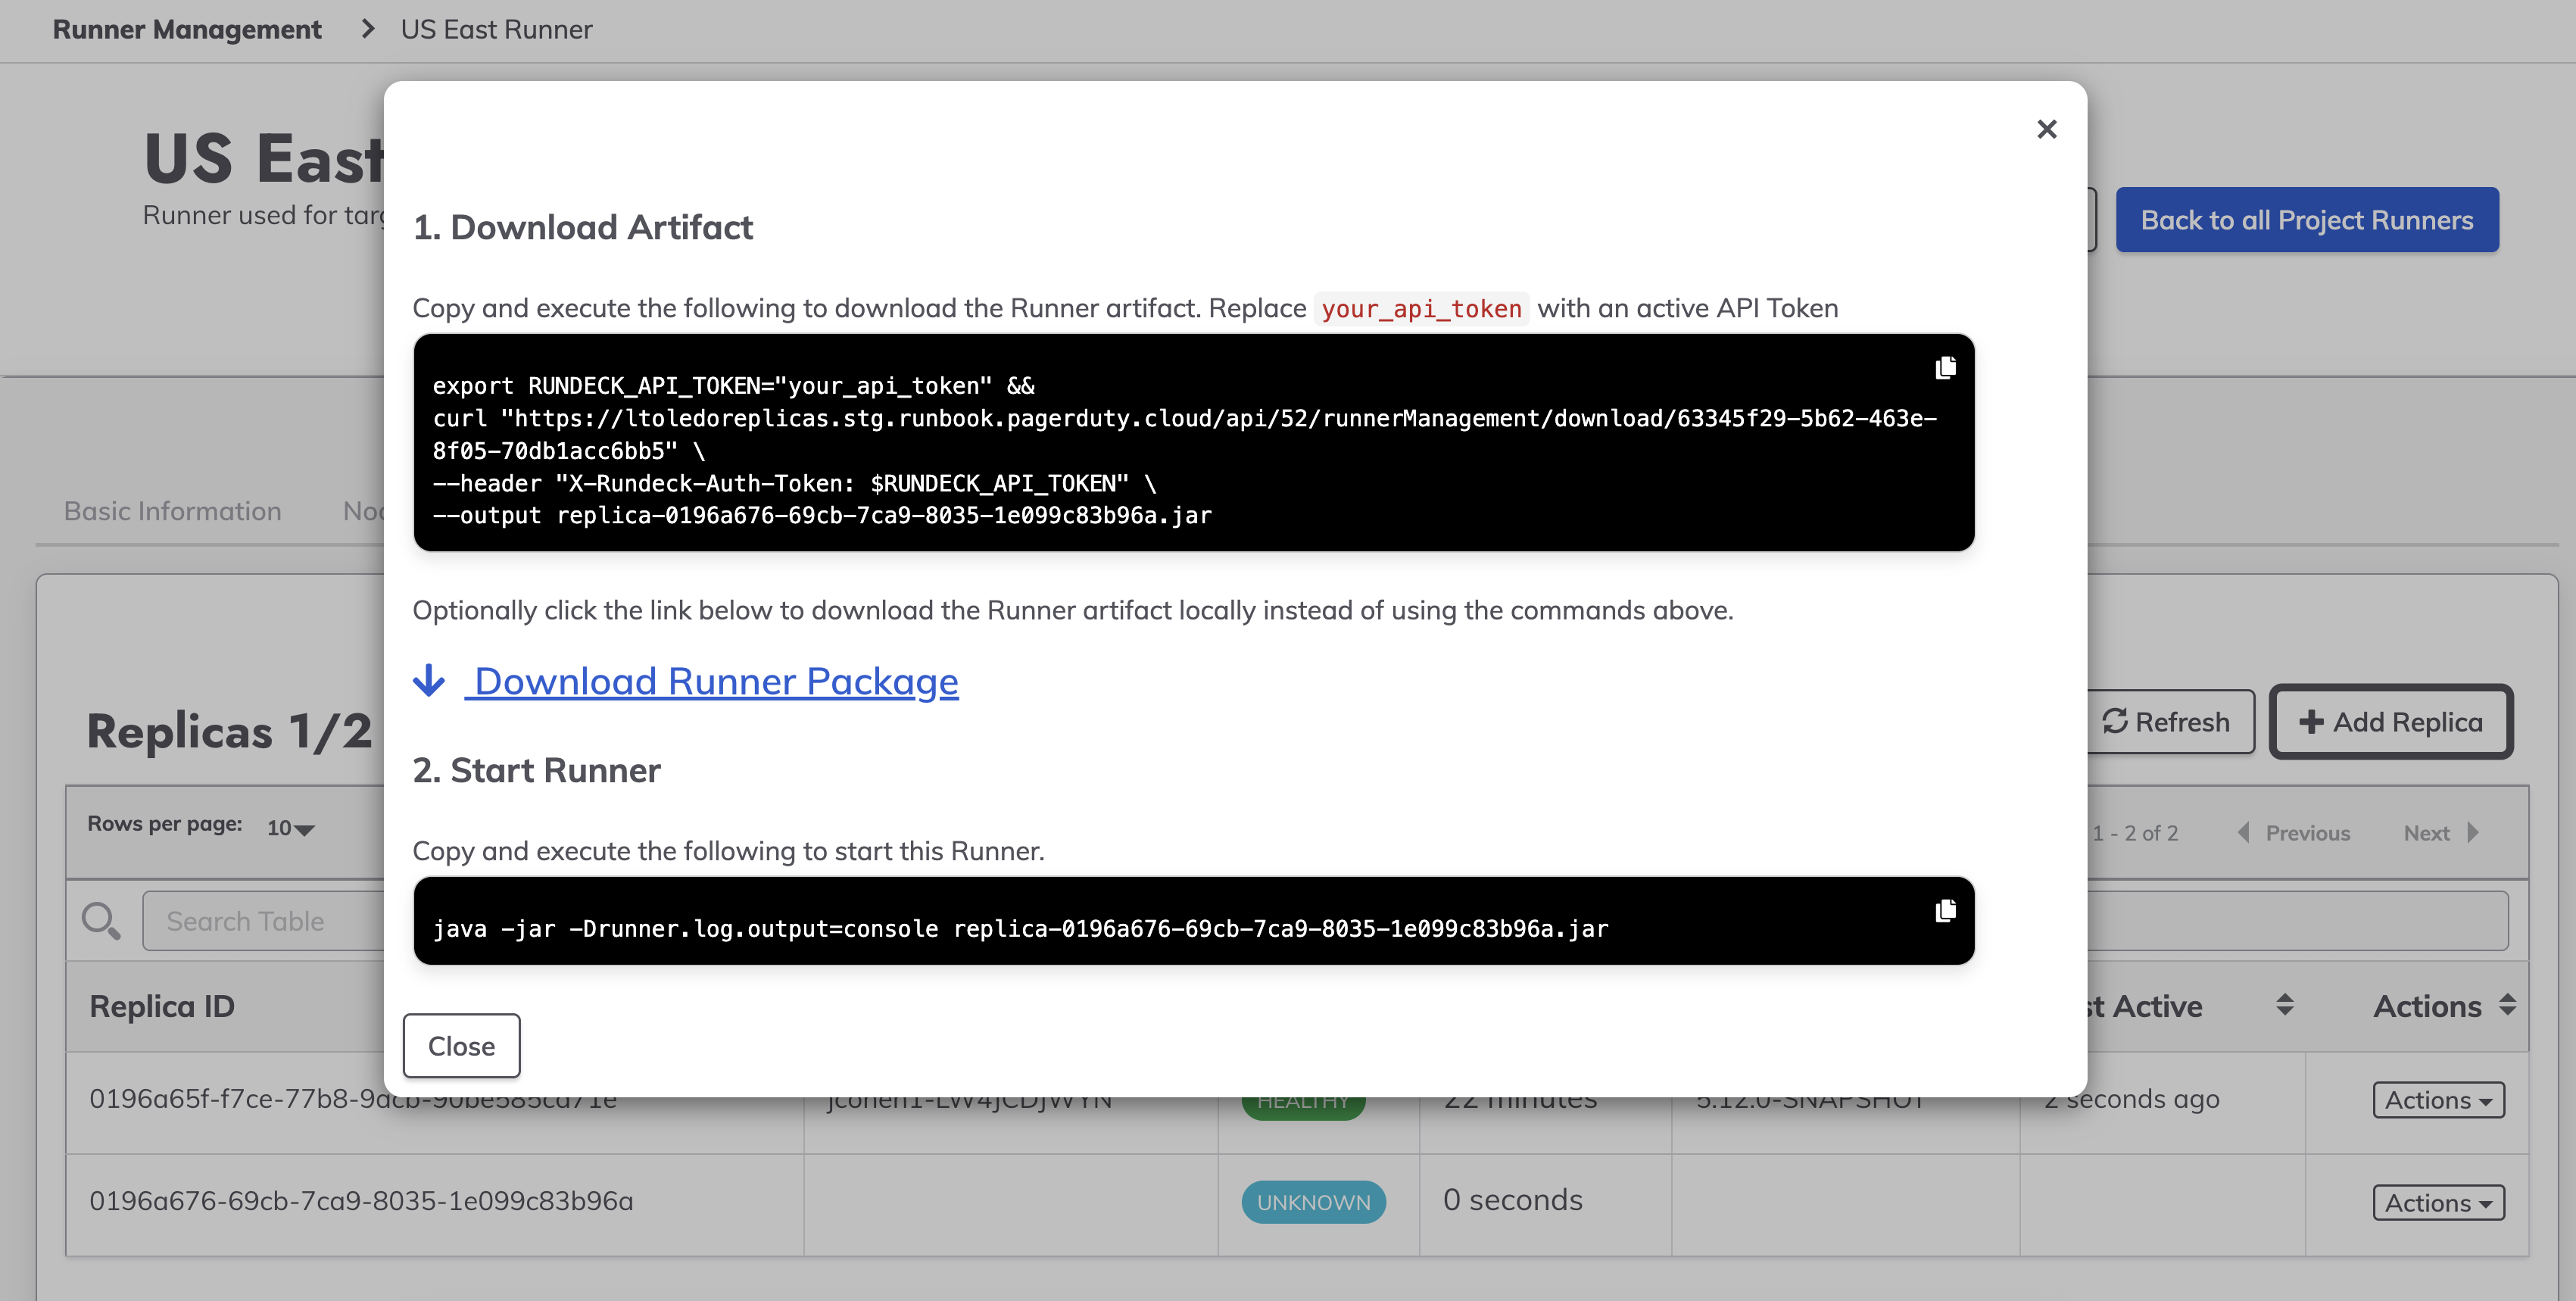This screenshot has height=1301, width=2576.
Task: Open Rows per page dropdown
Action: pyautogui.click(x=291, y=828)
